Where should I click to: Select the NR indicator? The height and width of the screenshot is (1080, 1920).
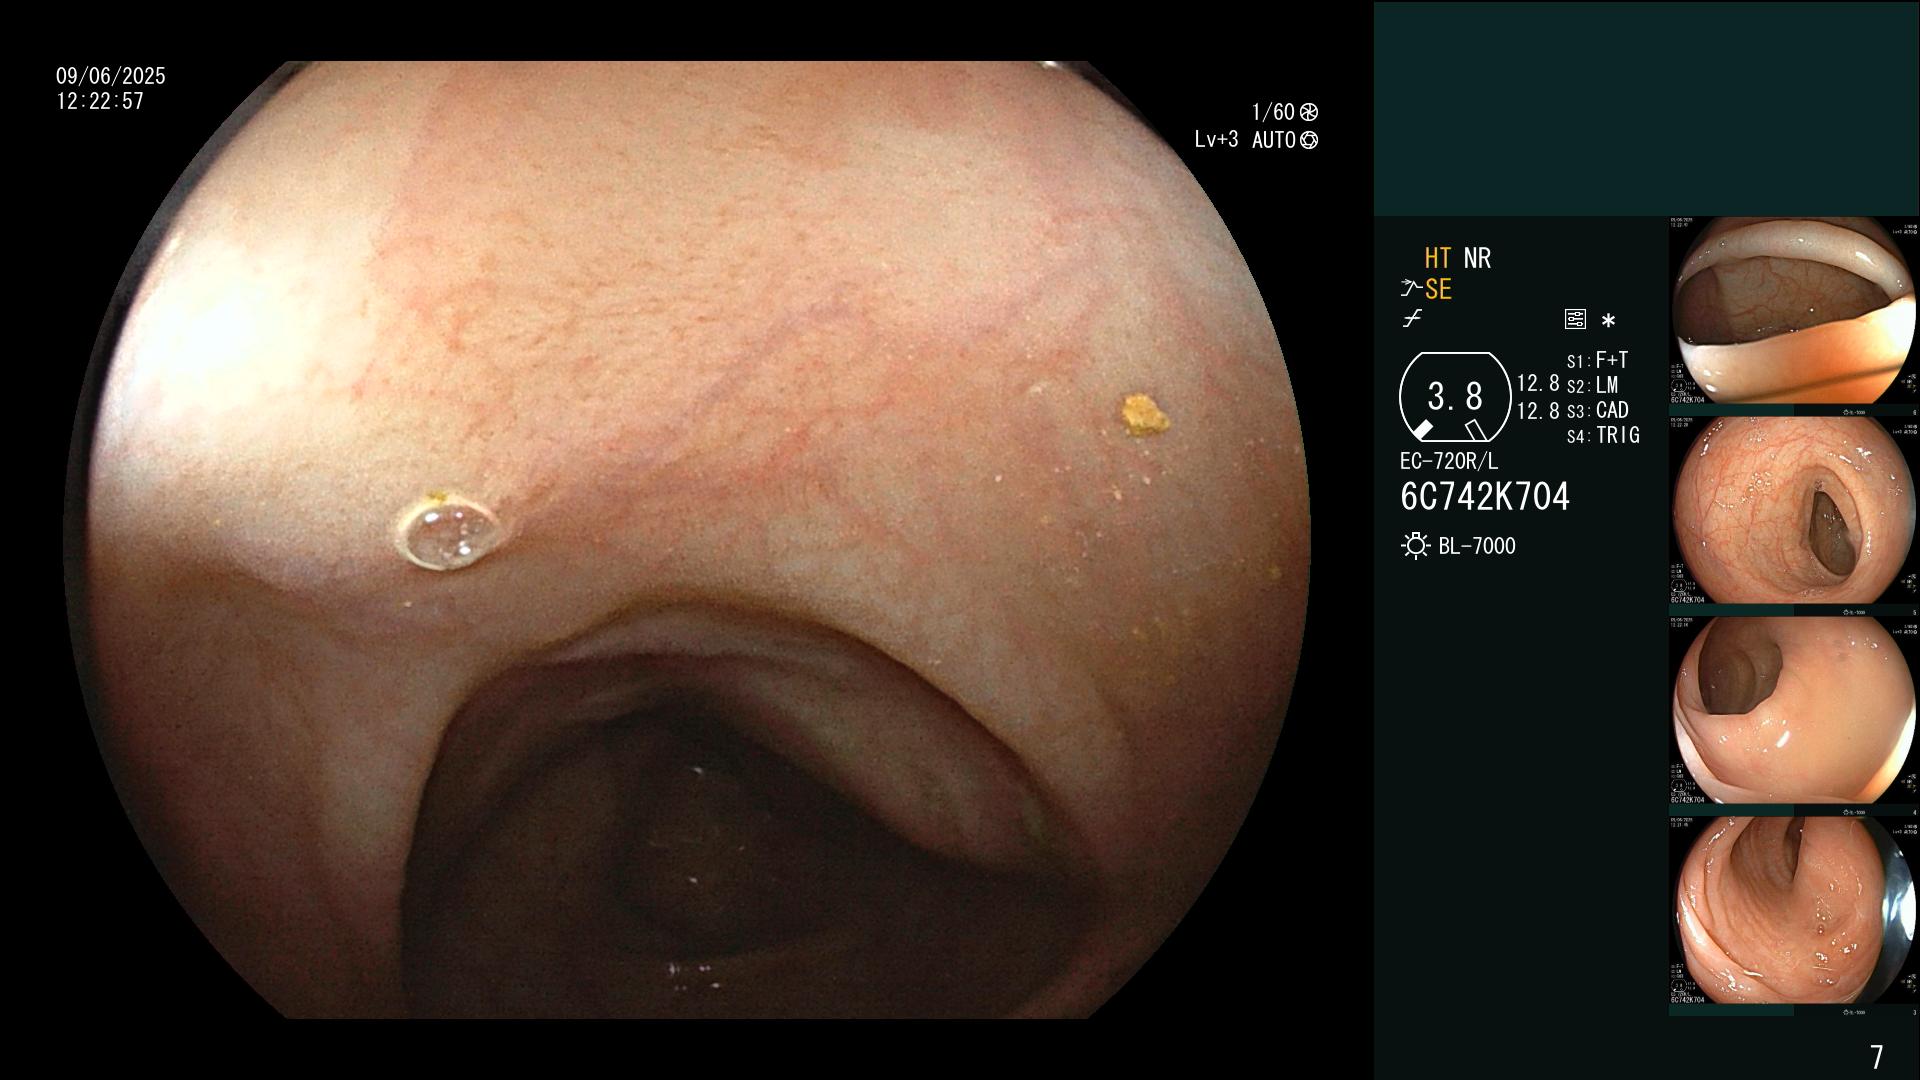tap(1477, 258)
